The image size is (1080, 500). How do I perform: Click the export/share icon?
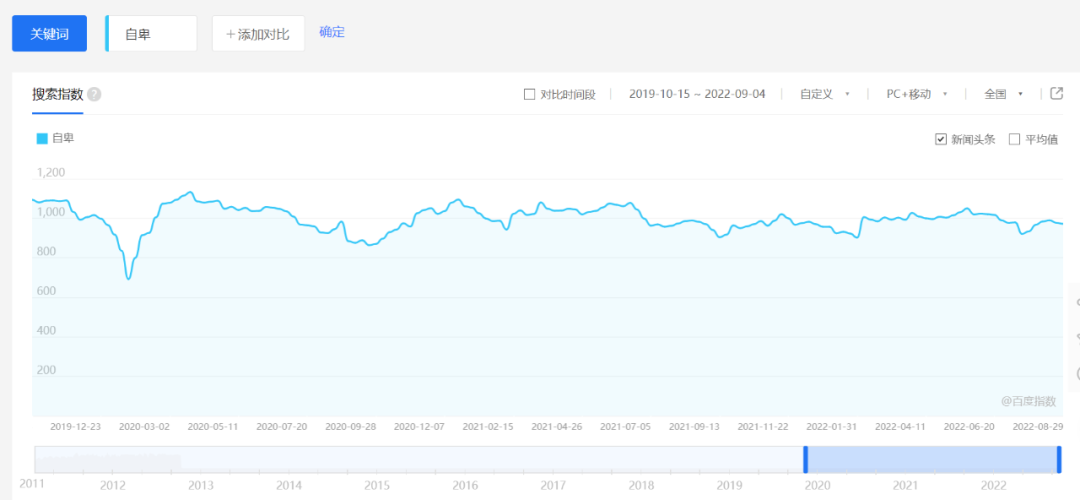1057,94
